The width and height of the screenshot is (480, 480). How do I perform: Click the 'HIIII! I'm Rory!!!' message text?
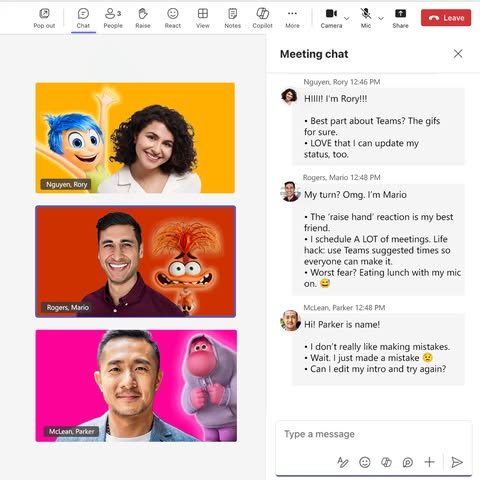335,99
